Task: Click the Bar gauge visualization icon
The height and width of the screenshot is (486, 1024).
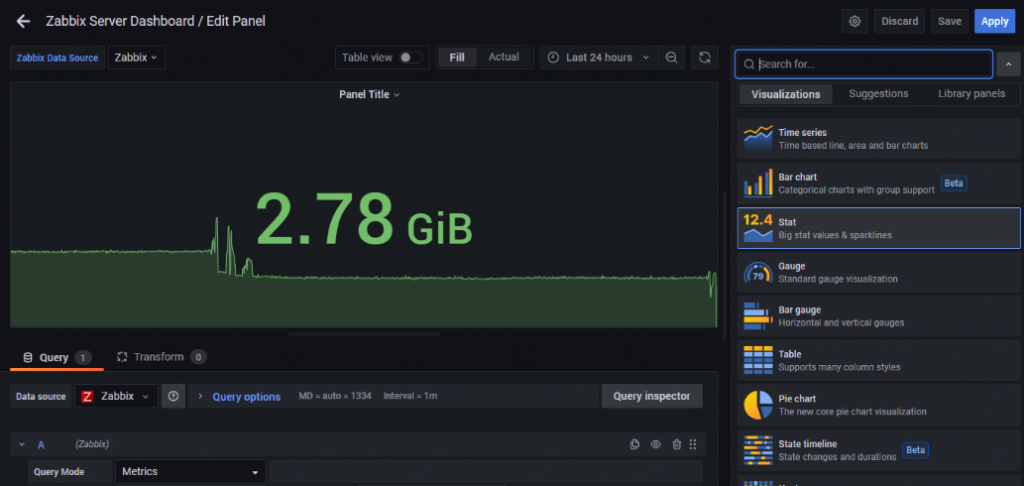Action: 758,316
